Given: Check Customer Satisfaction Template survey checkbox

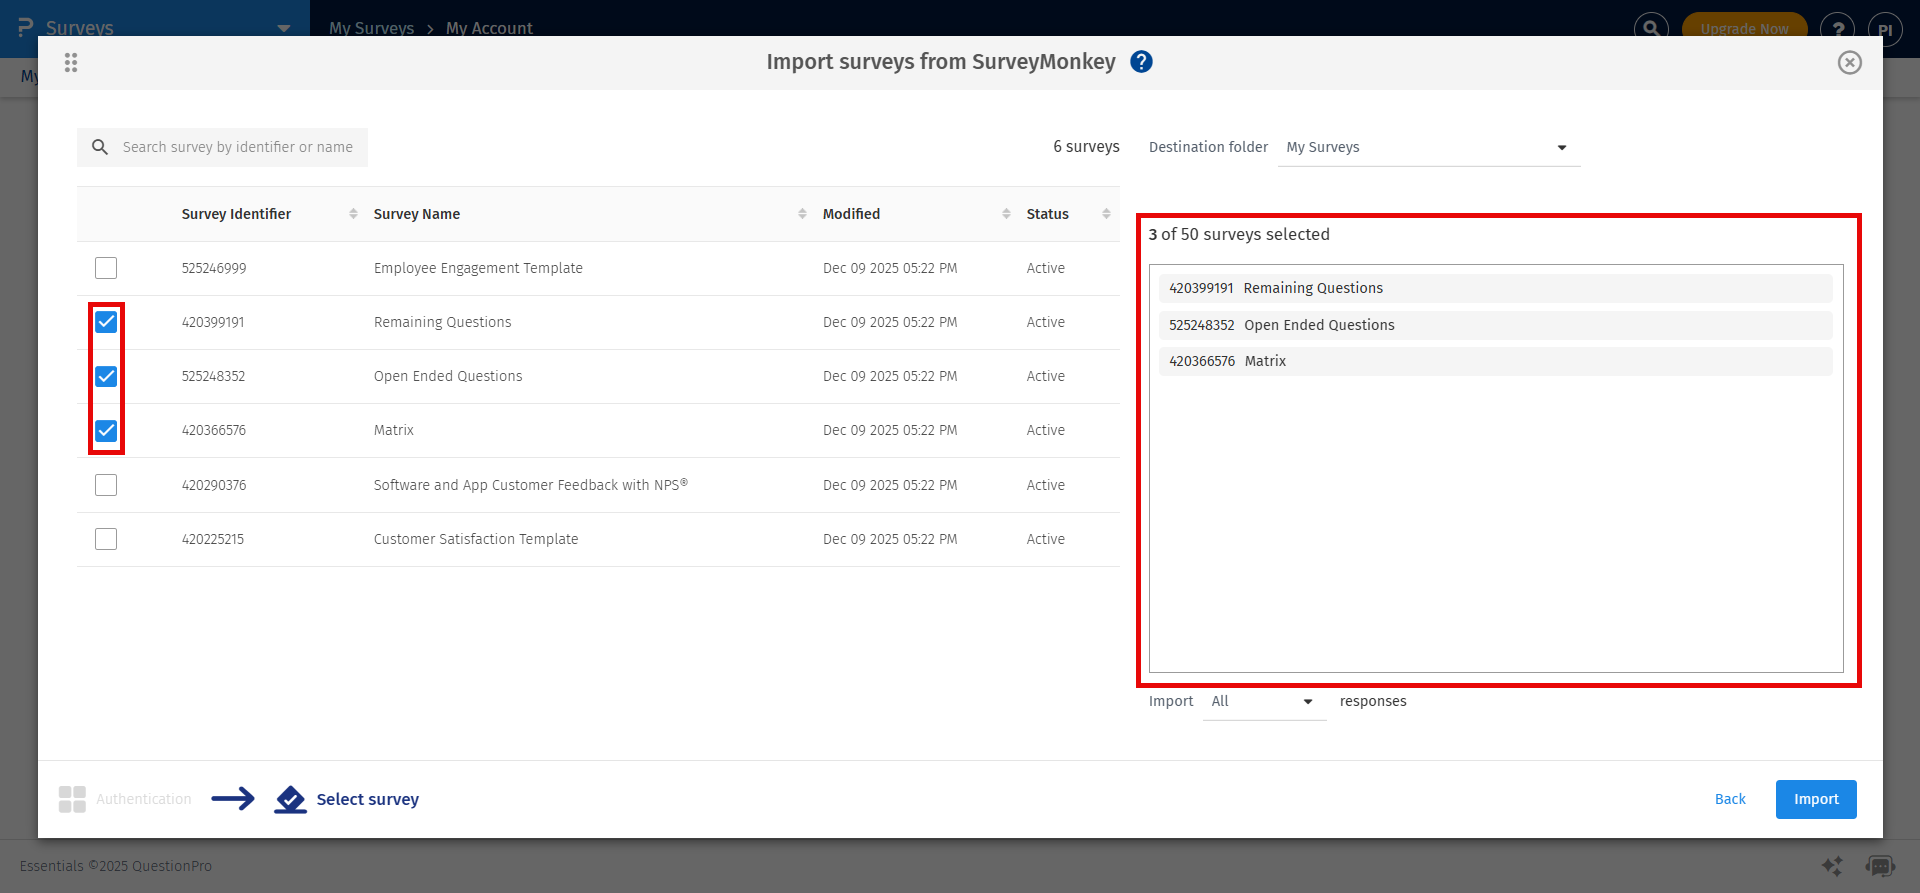Looking at the screenshot, I should (106, 539).
